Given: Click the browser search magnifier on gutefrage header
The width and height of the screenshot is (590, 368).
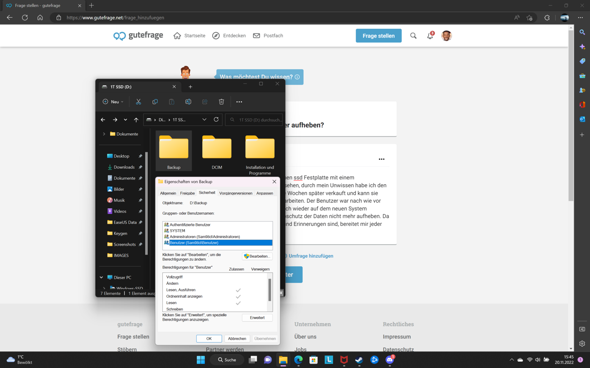Looking at the screenshot, I should pyautogui.click(x=413, y=36).
